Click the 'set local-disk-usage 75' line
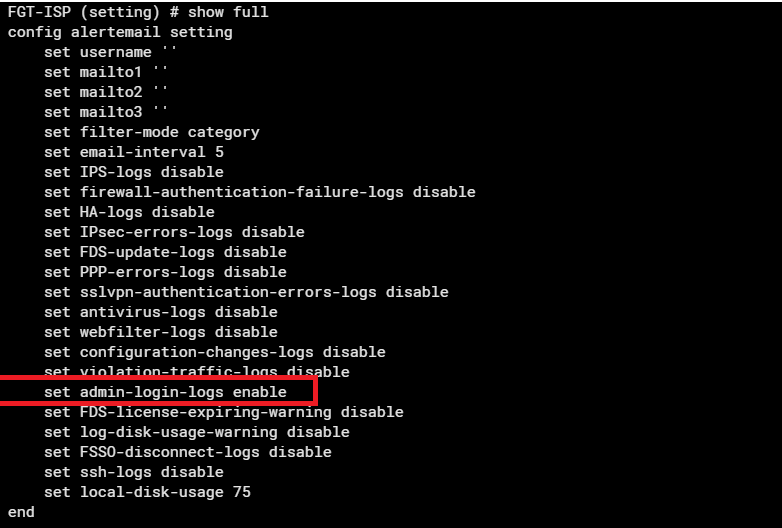Image resolution: width=782 pixels, height=528 pixels. pos(147,492)
